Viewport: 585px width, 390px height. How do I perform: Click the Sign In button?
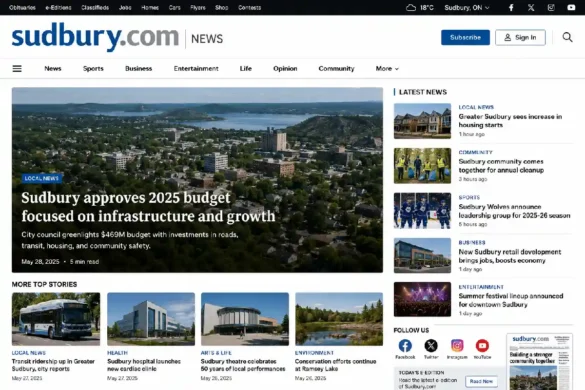point(520,37)
